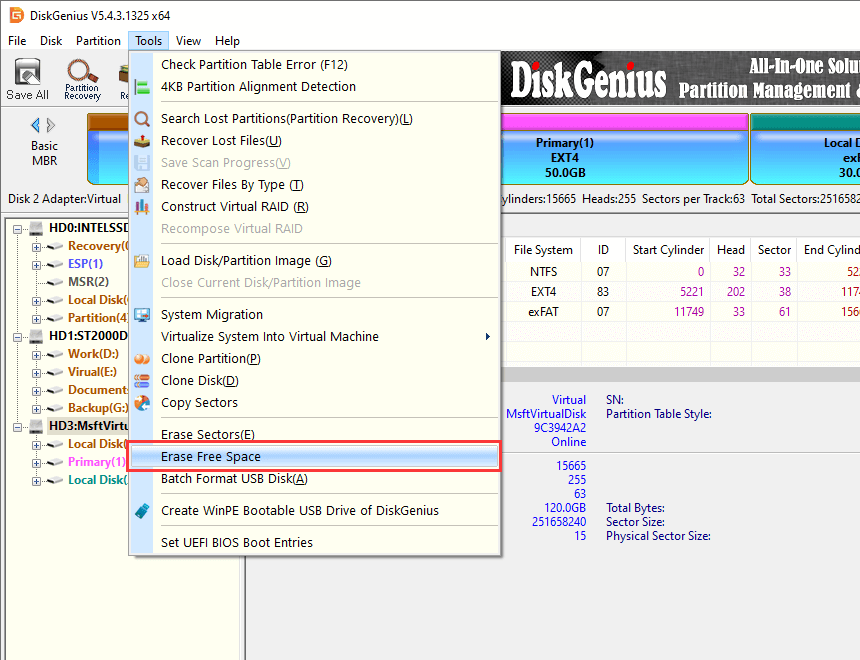
Task: Select Search Lost Partitions magnifier menu entry
Action: (x=286, y=119)
